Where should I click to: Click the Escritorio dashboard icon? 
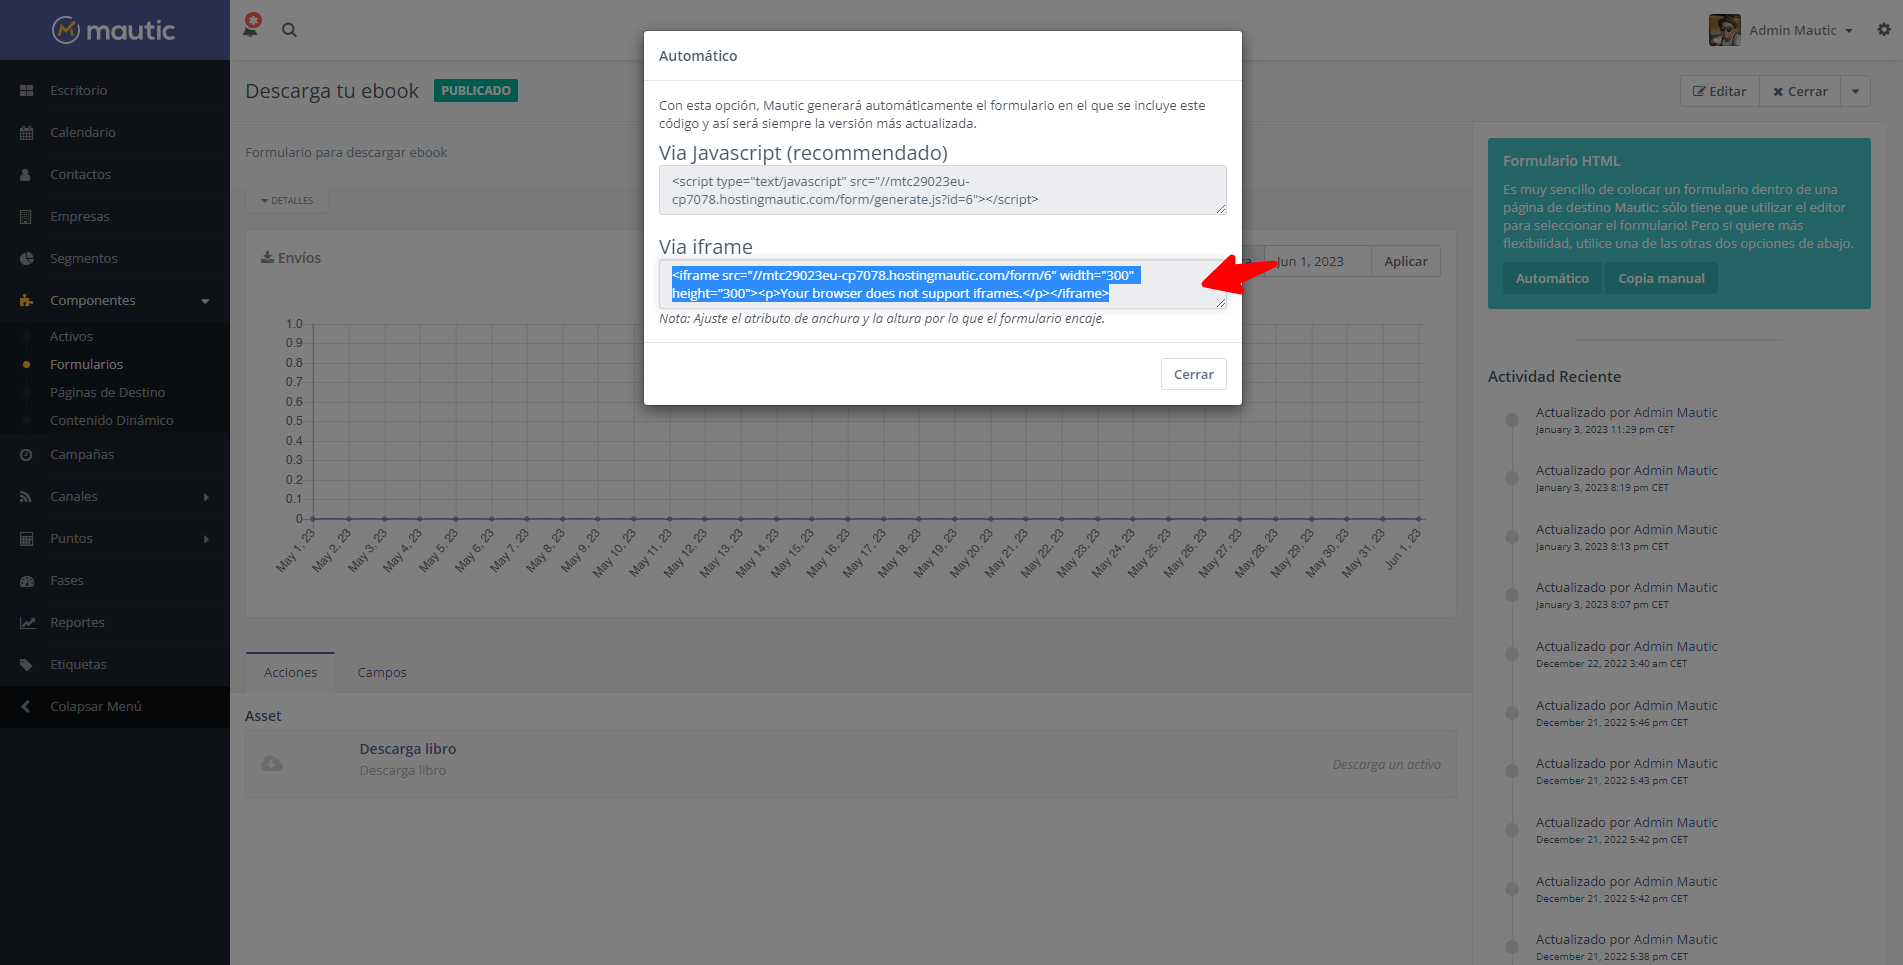point(26,91)
